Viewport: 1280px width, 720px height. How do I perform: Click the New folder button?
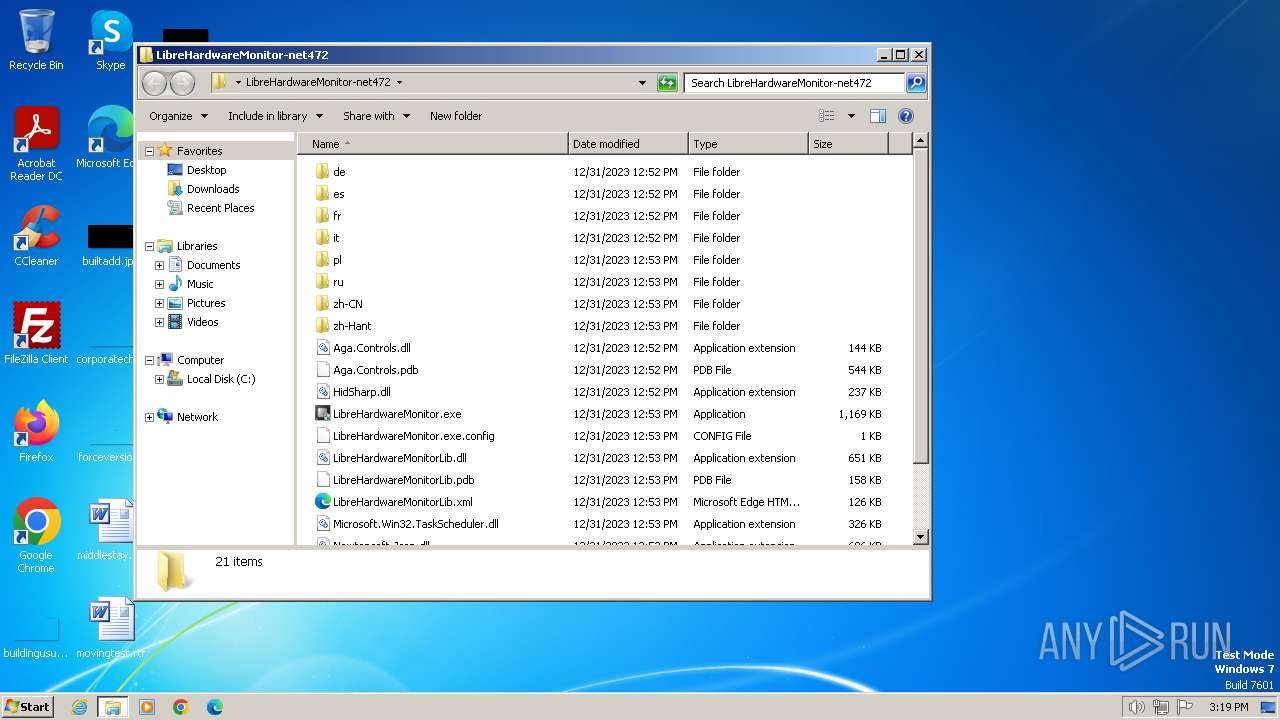pyautogui.click(x=456, y=116)
